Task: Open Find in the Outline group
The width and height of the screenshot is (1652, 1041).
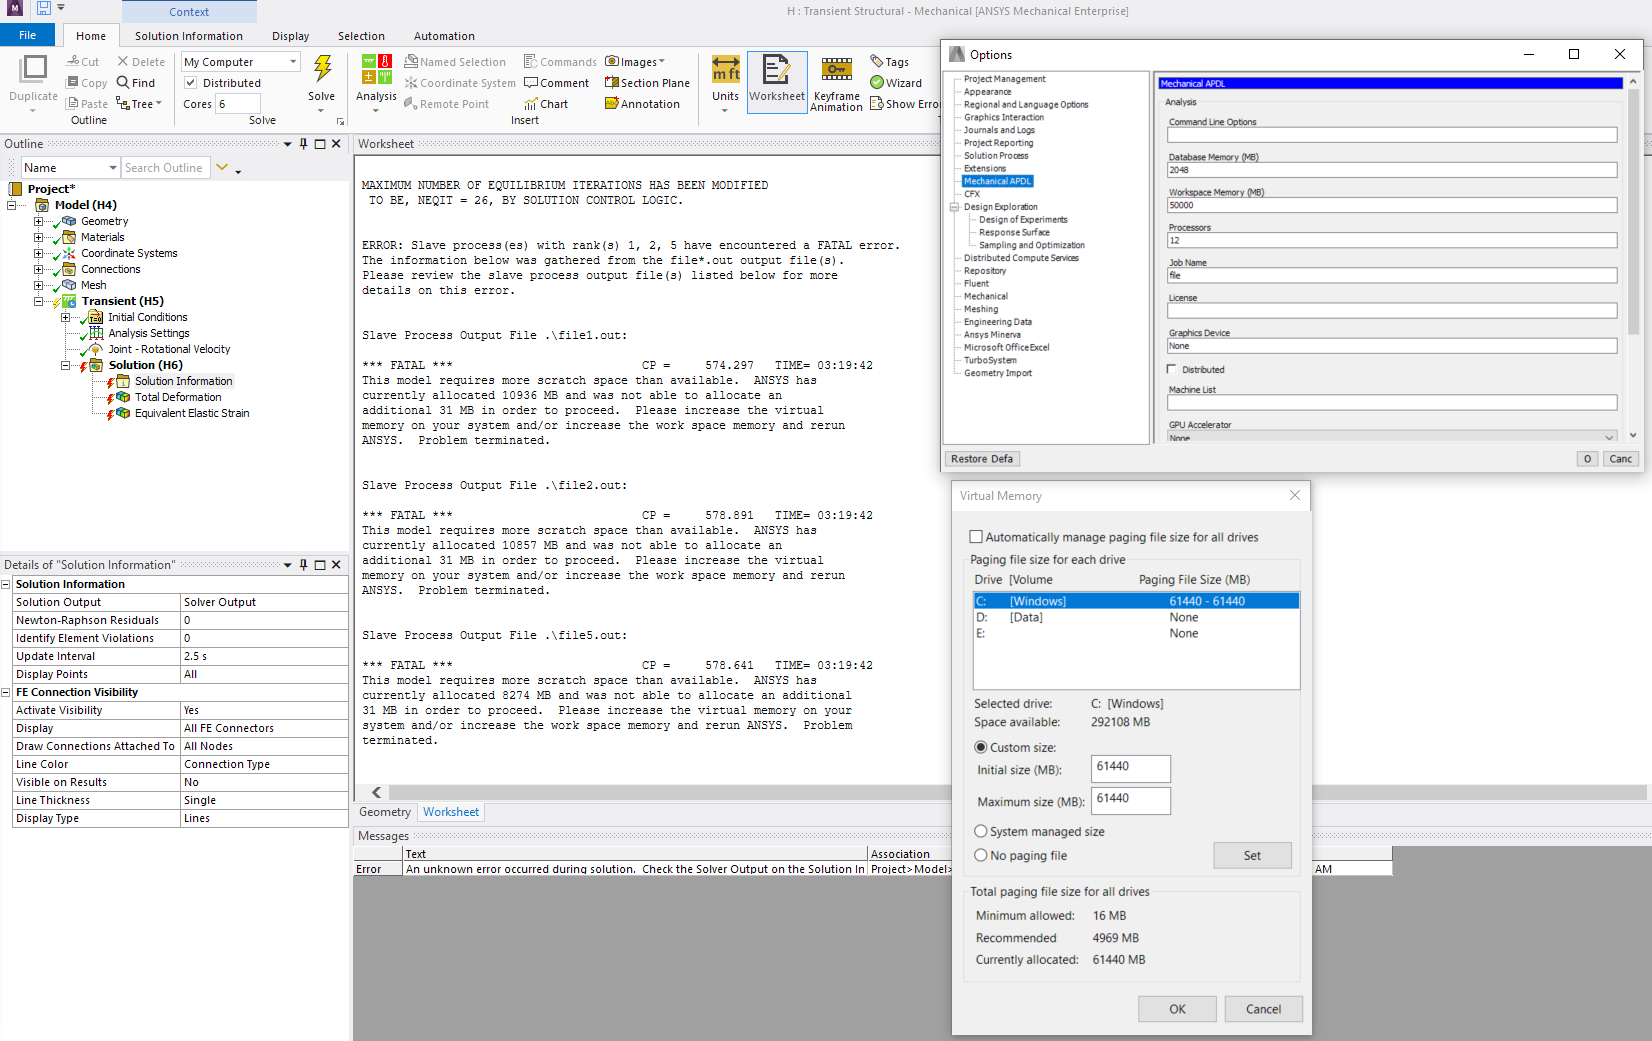Action: (x=136, y=83)
